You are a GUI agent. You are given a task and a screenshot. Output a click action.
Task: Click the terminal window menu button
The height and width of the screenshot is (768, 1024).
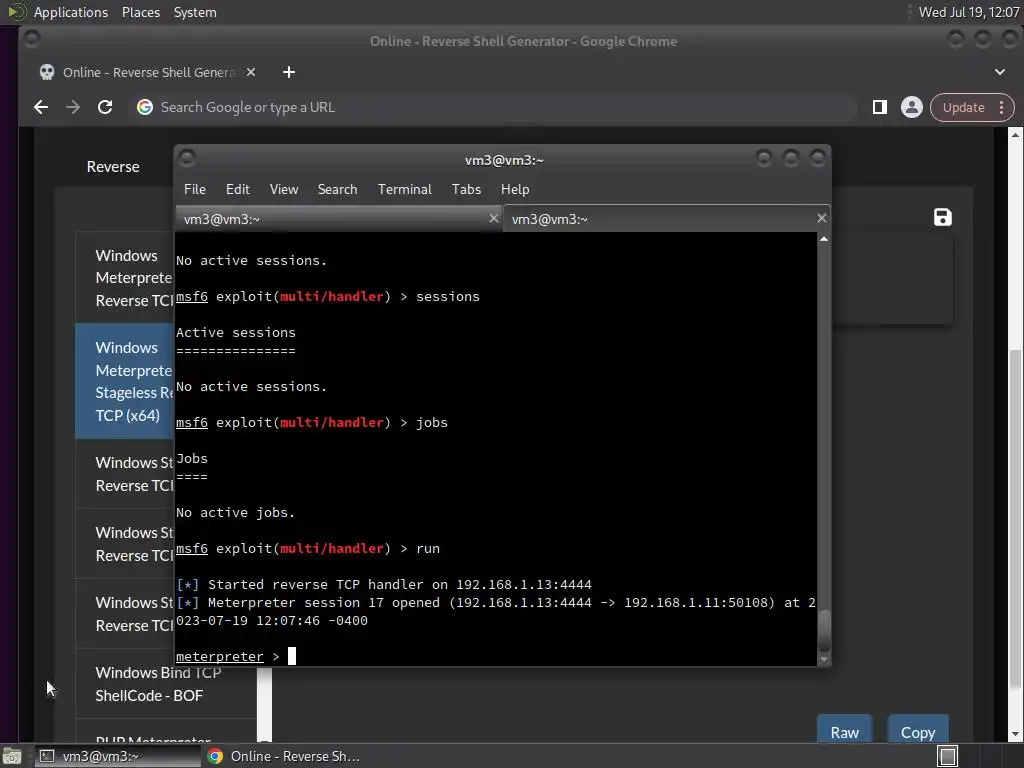[x=187, y=157]
